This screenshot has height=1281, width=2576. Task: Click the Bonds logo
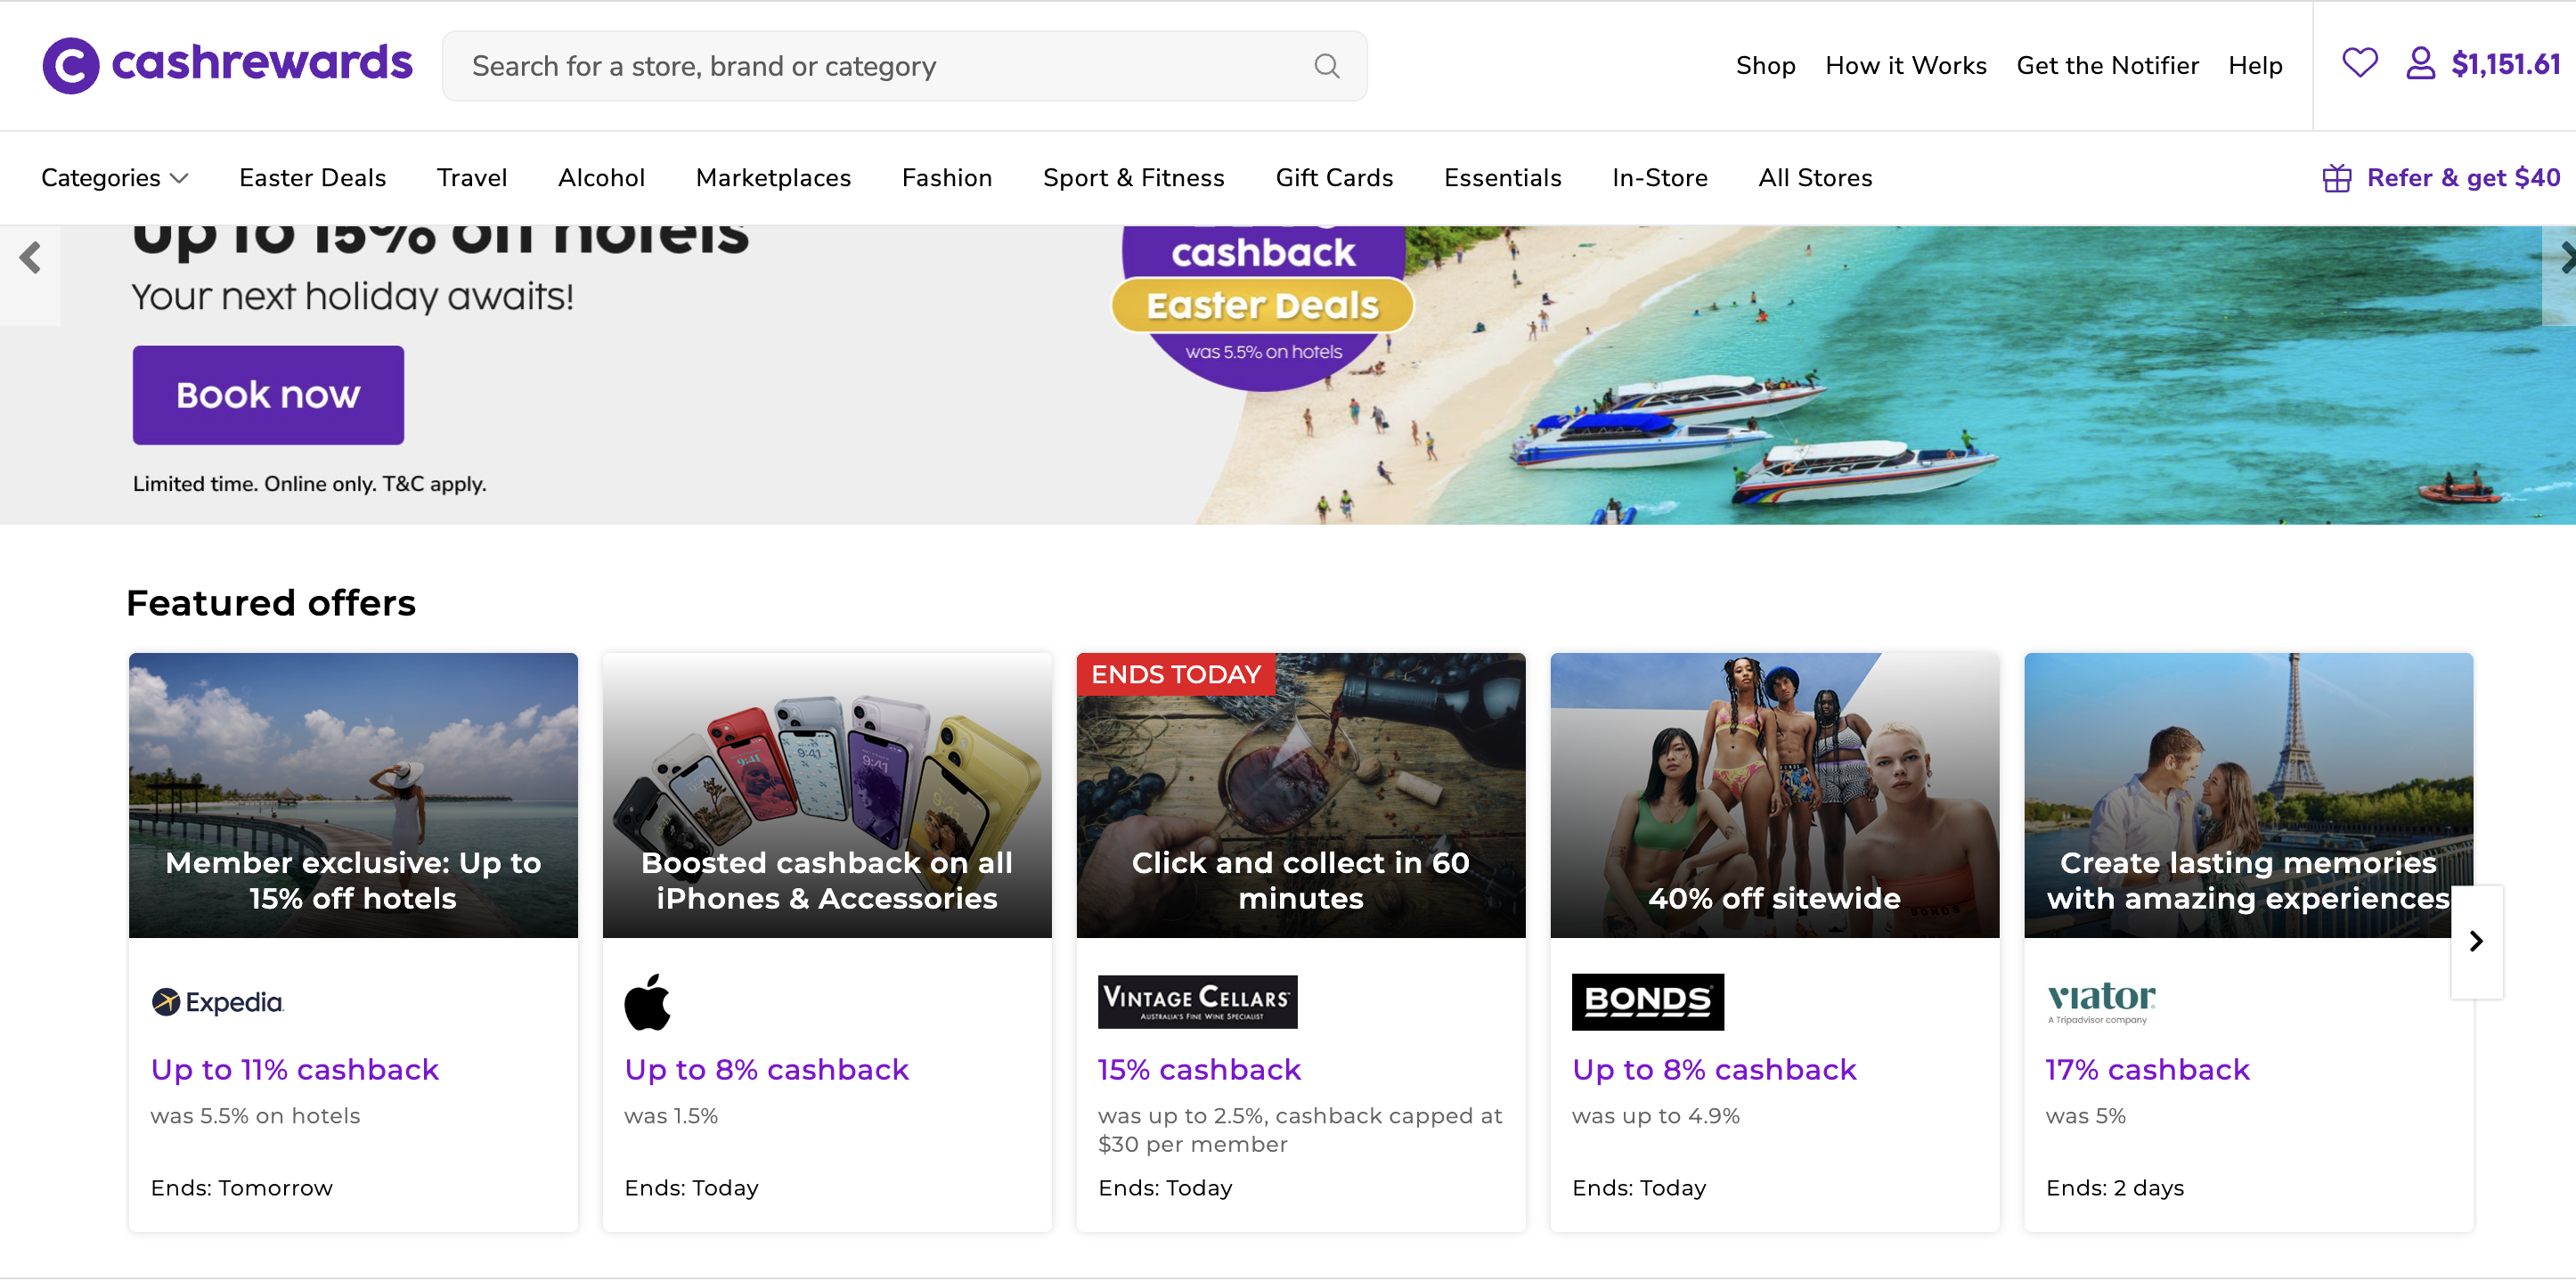(x=1647, y=1001)
